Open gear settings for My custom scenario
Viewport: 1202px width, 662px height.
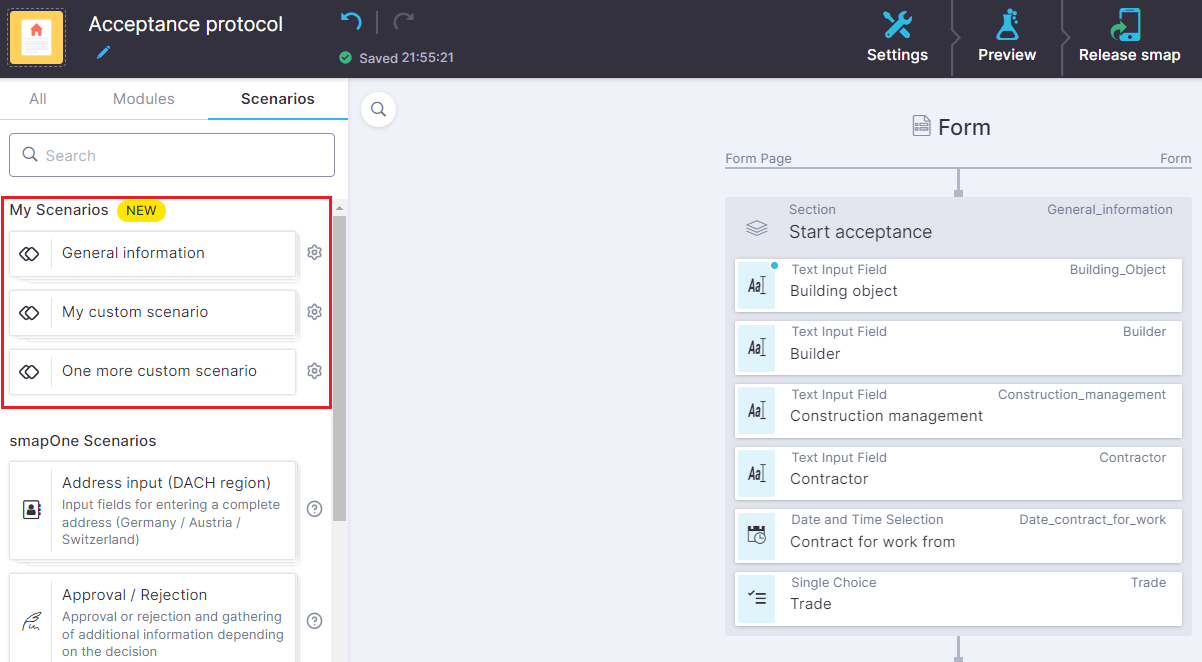314,311
